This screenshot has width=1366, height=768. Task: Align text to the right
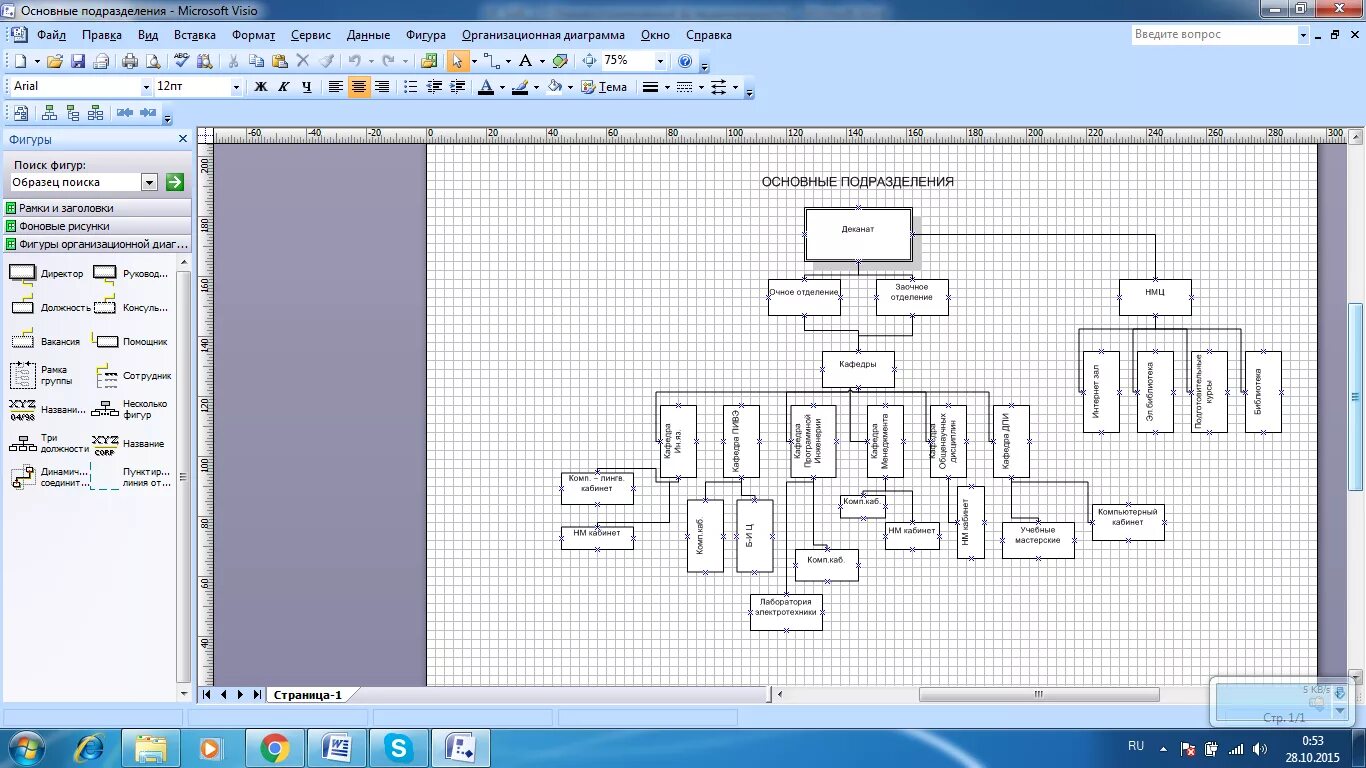(x=381, y=87)
